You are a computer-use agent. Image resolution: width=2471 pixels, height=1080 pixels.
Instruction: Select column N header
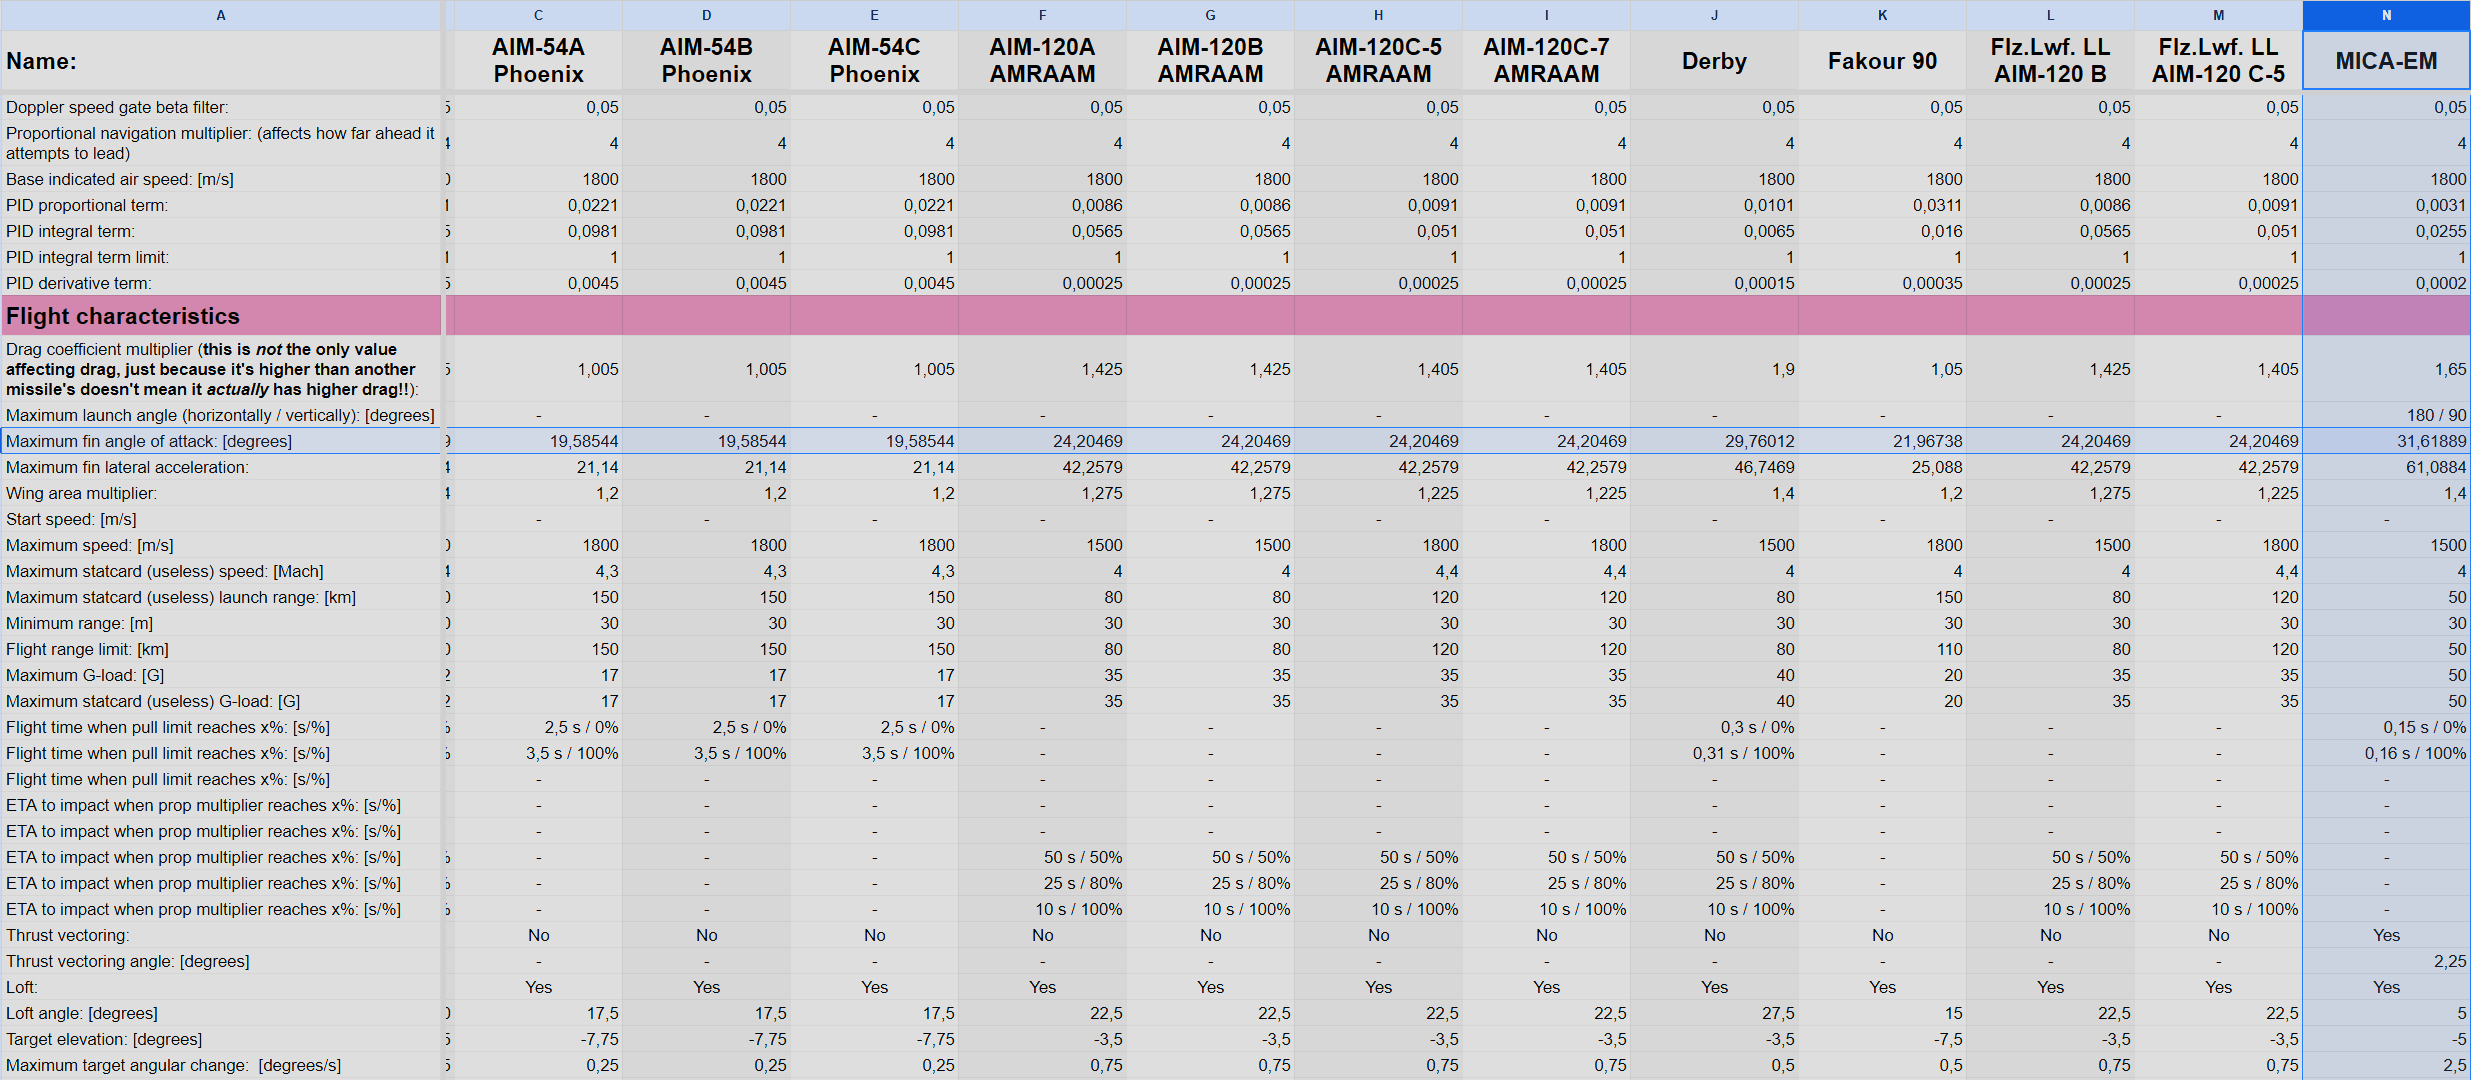tap(2386, 15)
